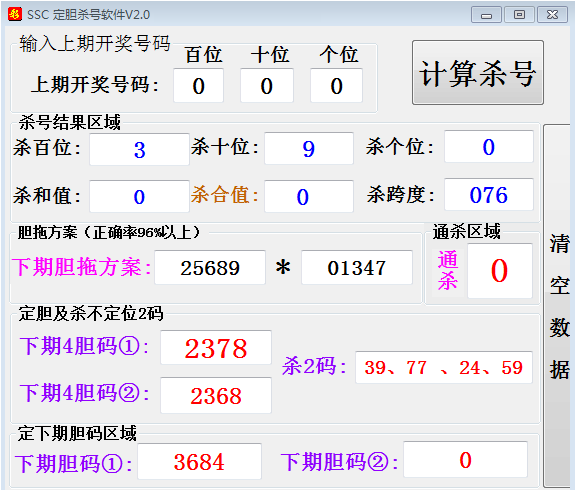The image size is (577, 497).
Task: Click the red app icon in title bar
Action: tap(15, 14)
